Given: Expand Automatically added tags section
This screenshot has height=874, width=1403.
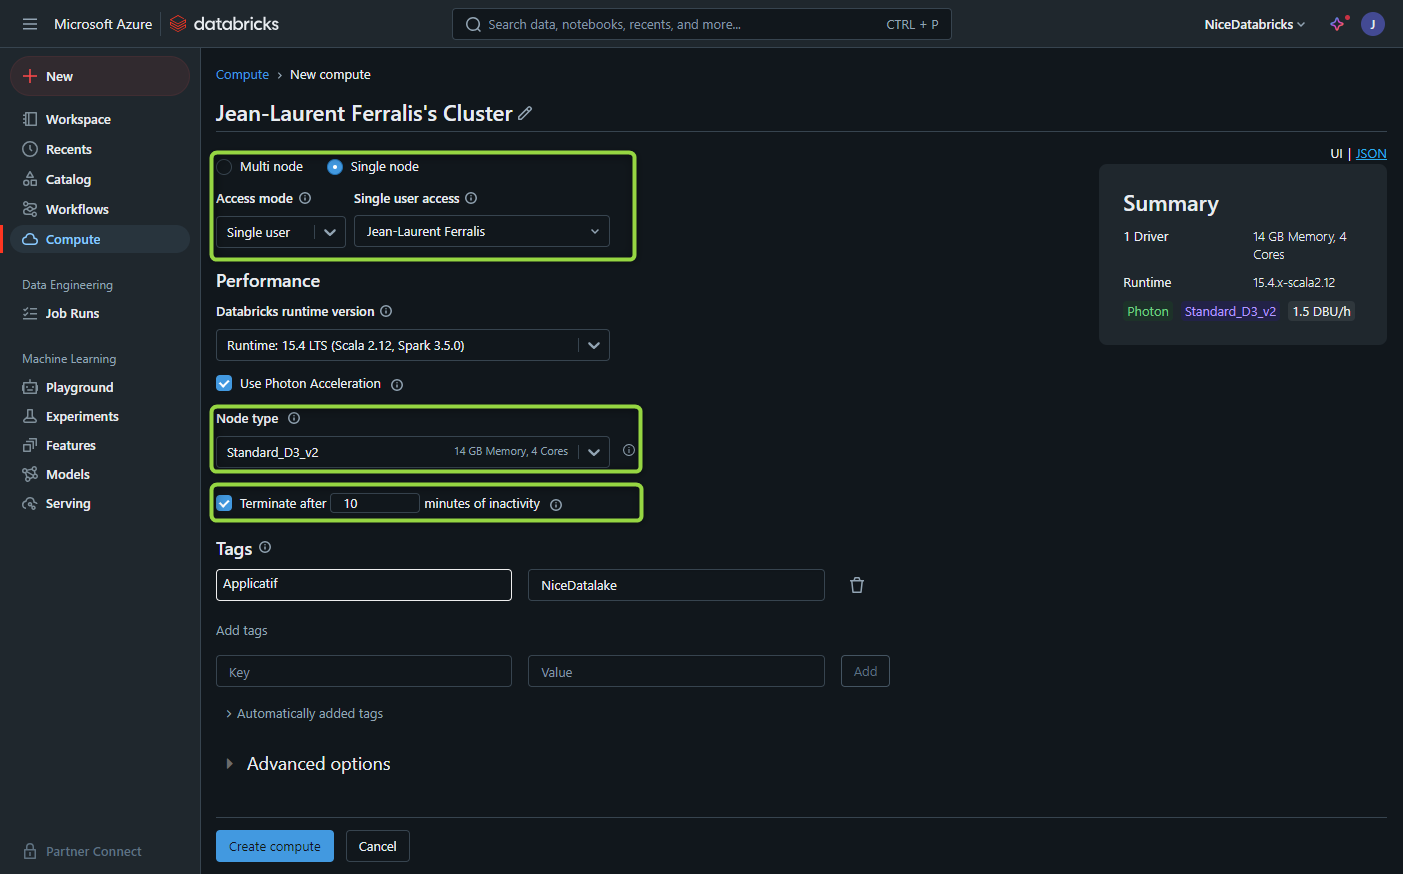Looking at the screenshot, I should click(x=304, y=713).
